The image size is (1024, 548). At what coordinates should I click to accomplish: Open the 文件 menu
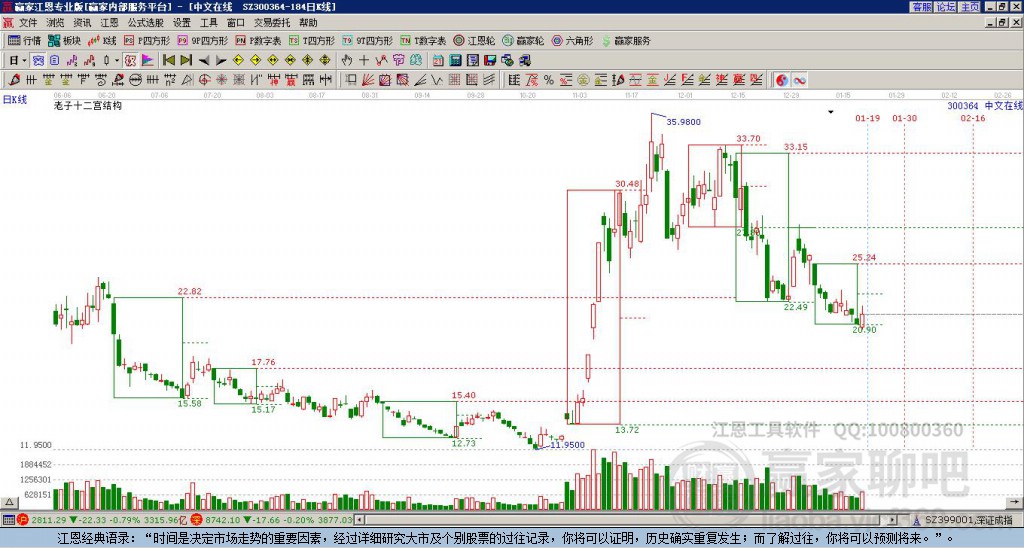tap(27, 23)
